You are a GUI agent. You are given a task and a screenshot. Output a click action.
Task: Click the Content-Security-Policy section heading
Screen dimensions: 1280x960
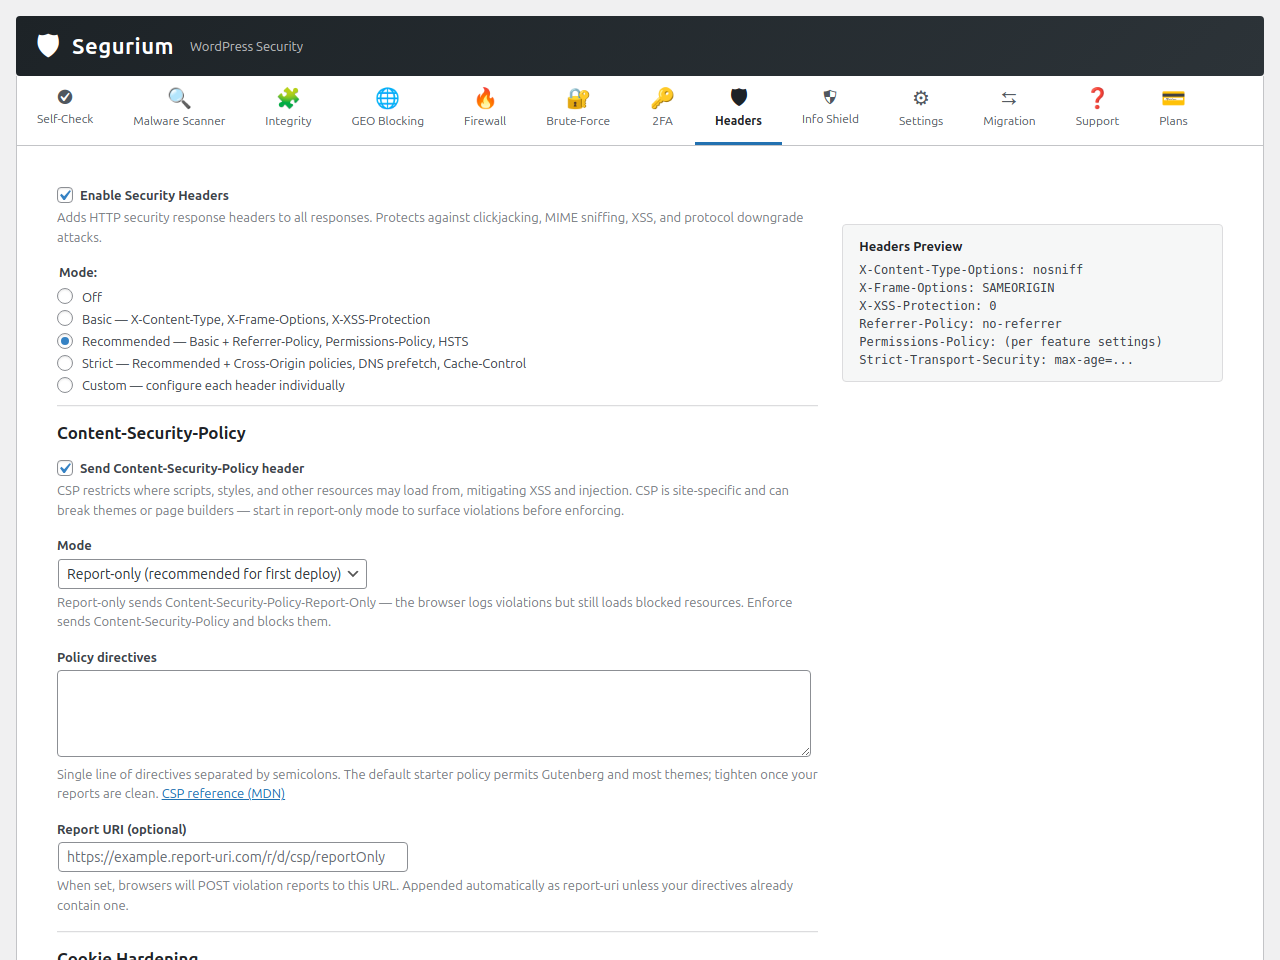151,433
